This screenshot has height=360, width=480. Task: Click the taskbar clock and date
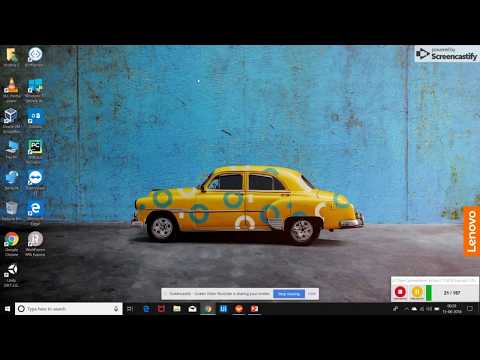[452, 309]
